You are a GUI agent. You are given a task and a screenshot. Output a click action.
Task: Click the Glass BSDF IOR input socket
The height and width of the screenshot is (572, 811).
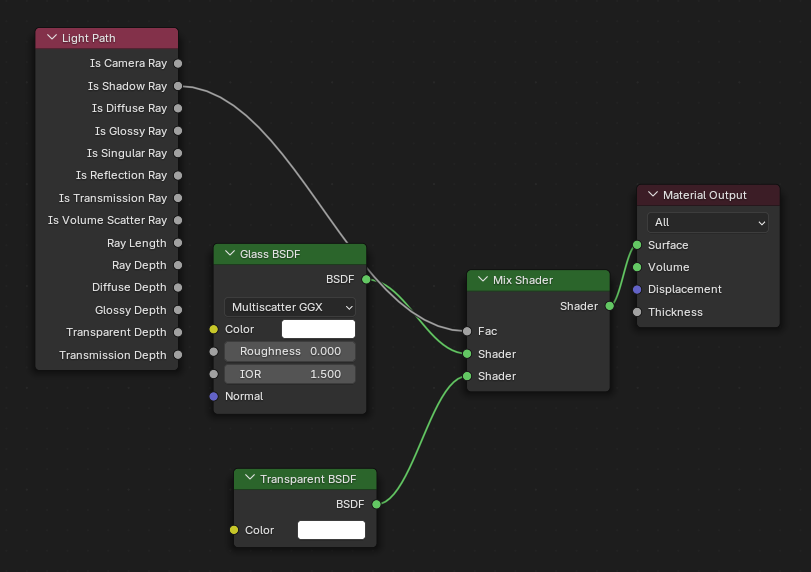[x=214, y=374]
